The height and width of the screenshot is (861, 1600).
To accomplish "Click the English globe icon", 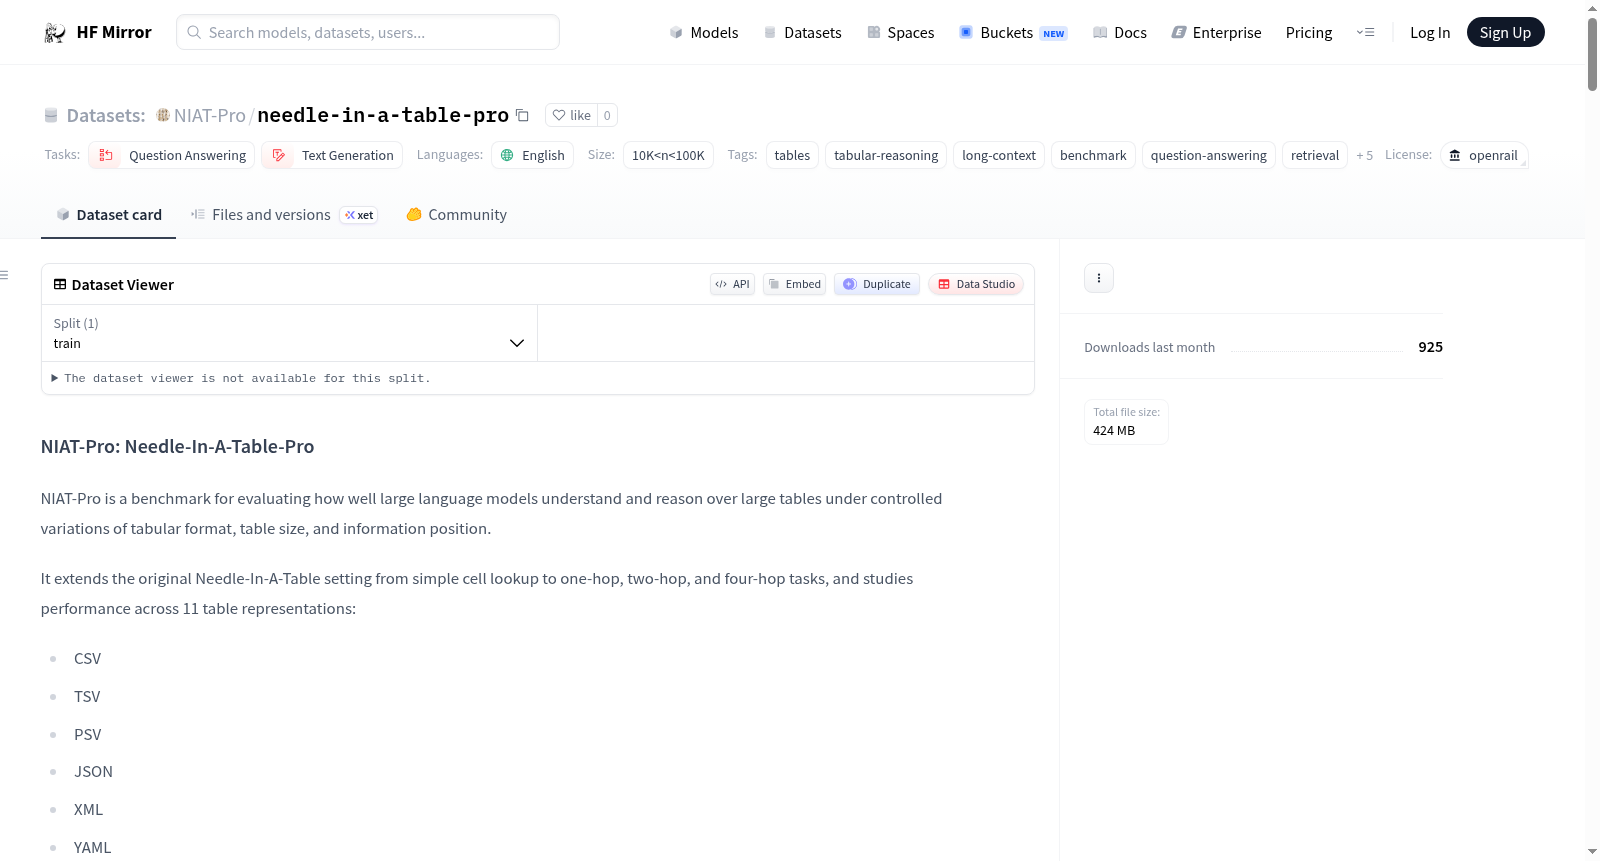I will coord(507,155).
